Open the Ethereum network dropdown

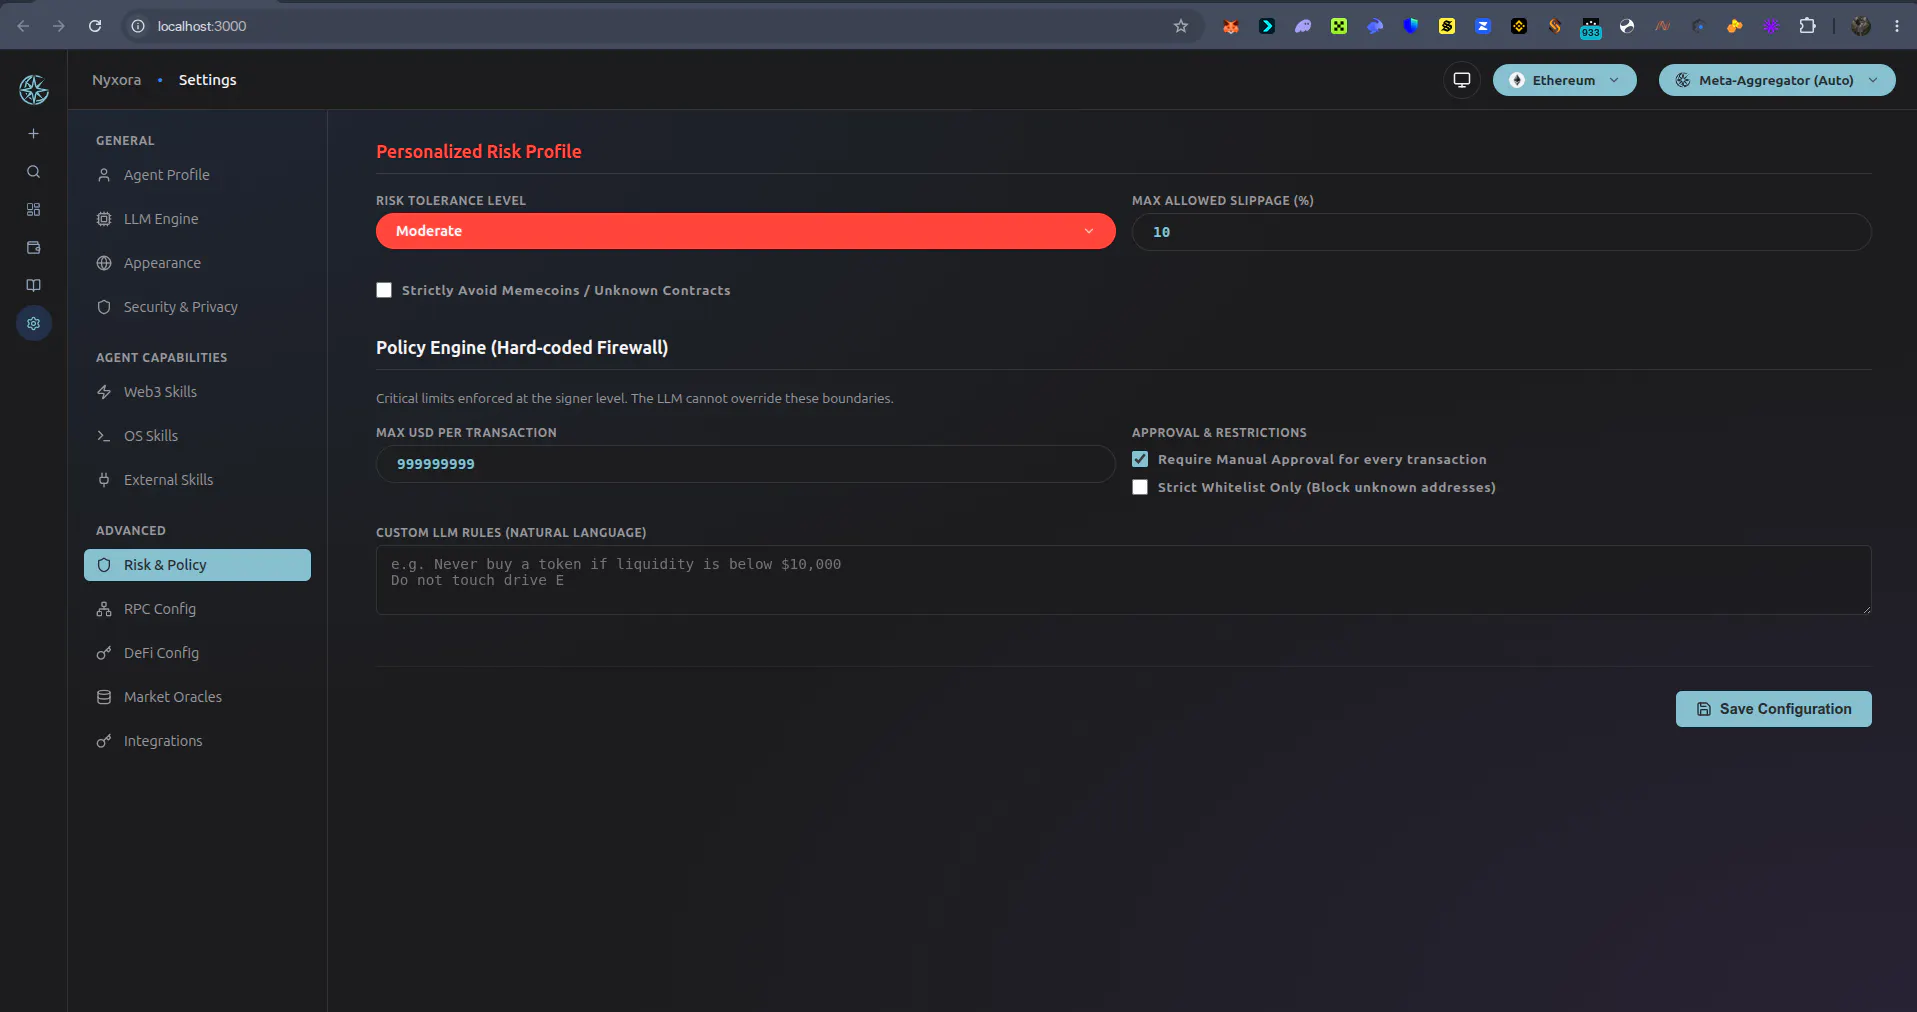[1564, 80]
